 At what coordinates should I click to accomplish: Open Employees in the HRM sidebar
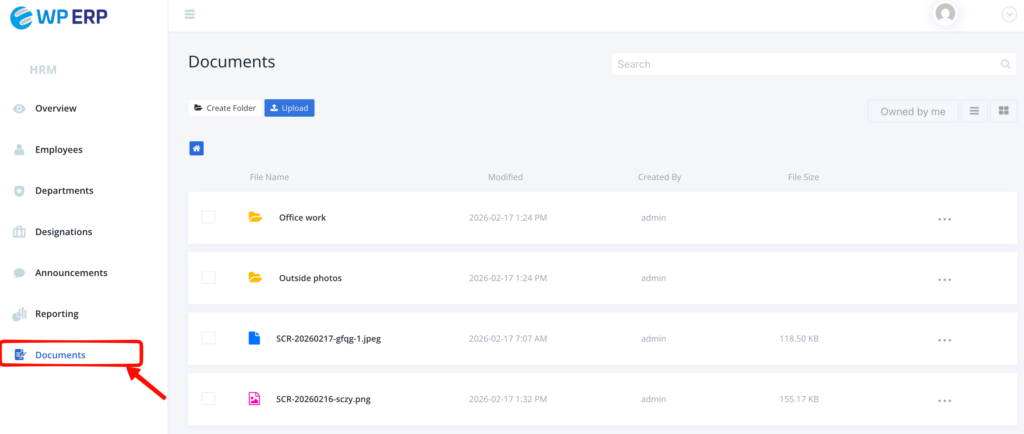pos(58,150)
